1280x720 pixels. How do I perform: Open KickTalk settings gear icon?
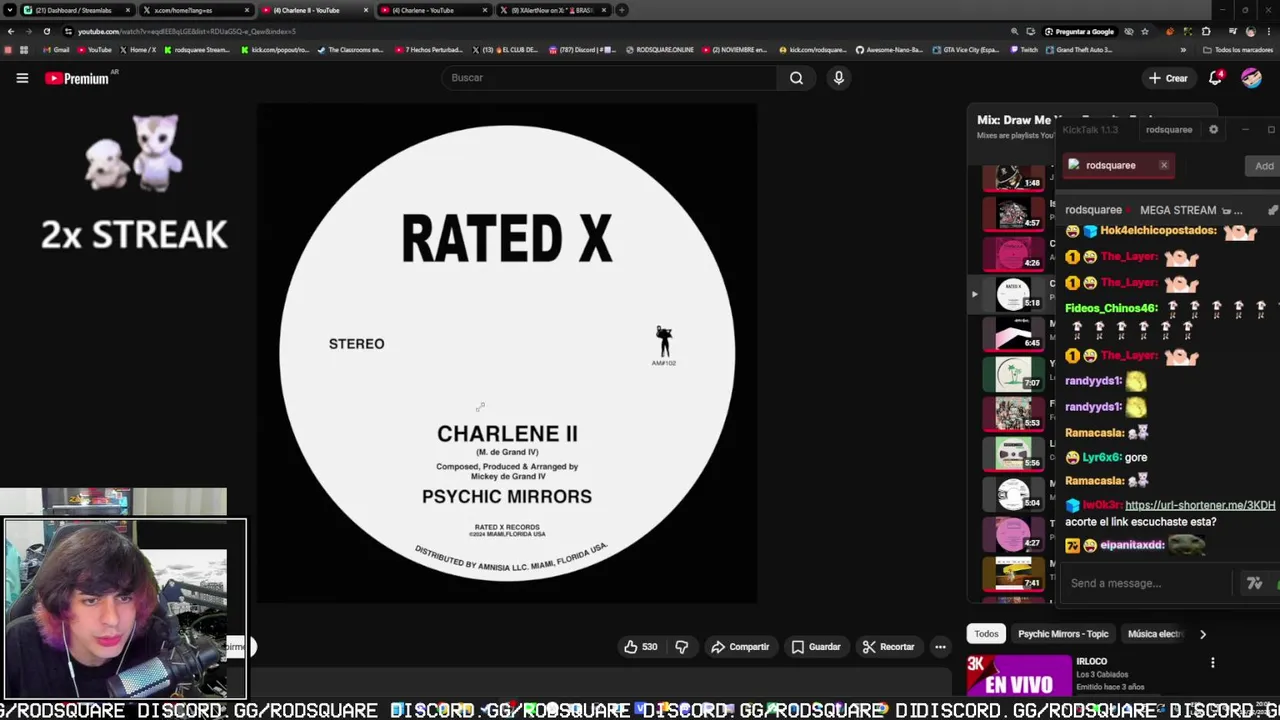click(x=1214, y=129)
